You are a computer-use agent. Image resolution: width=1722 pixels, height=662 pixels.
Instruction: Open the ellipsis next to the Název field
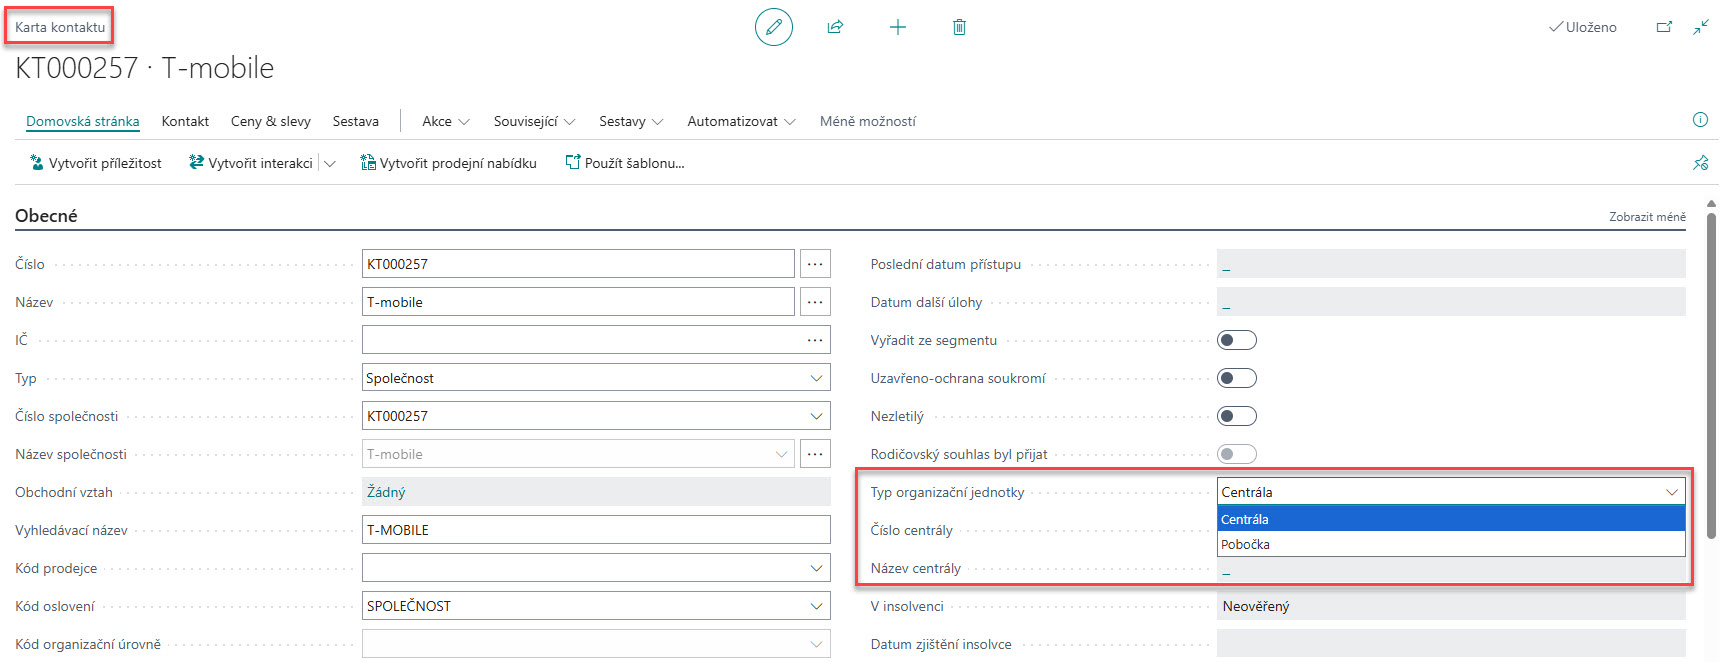click(815, 302)
